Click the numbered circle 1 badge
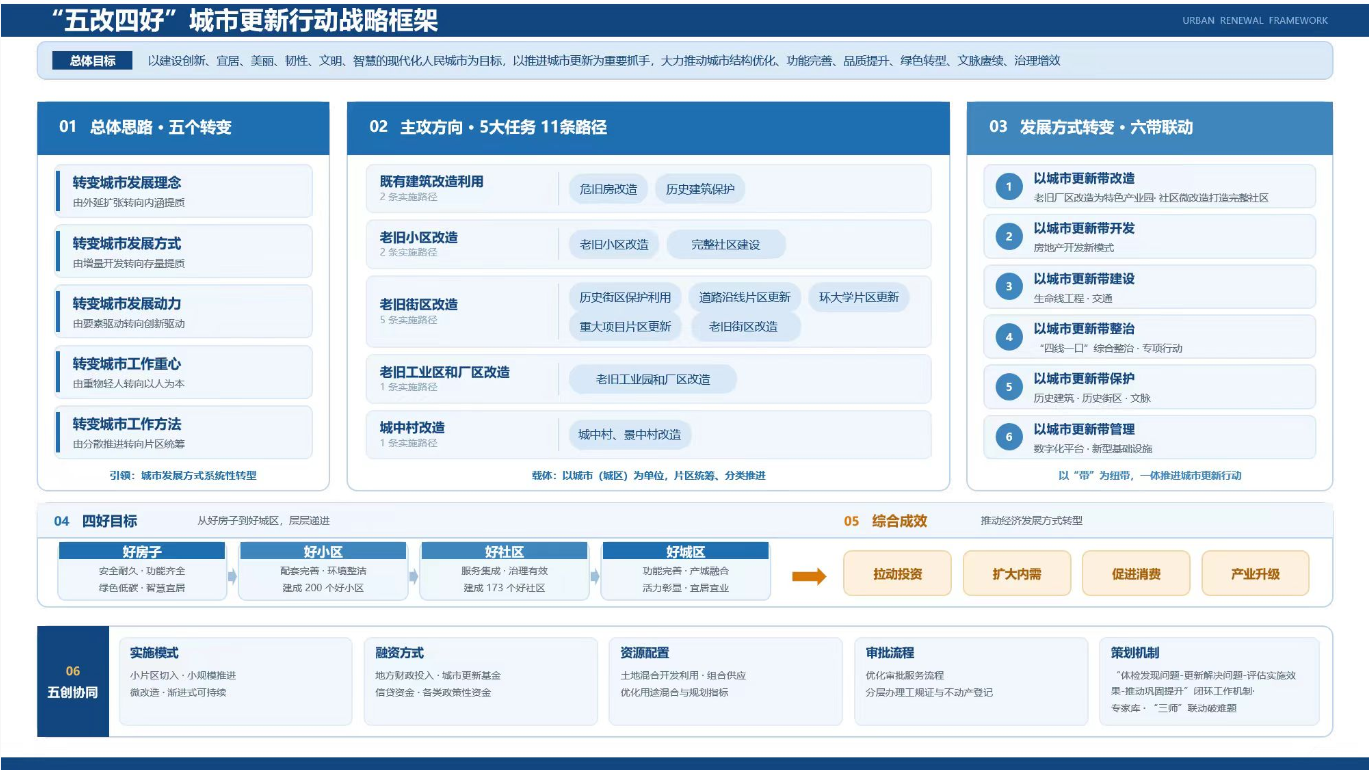The height and width of the screenshot is (770, 1369). pos(1009,187)
